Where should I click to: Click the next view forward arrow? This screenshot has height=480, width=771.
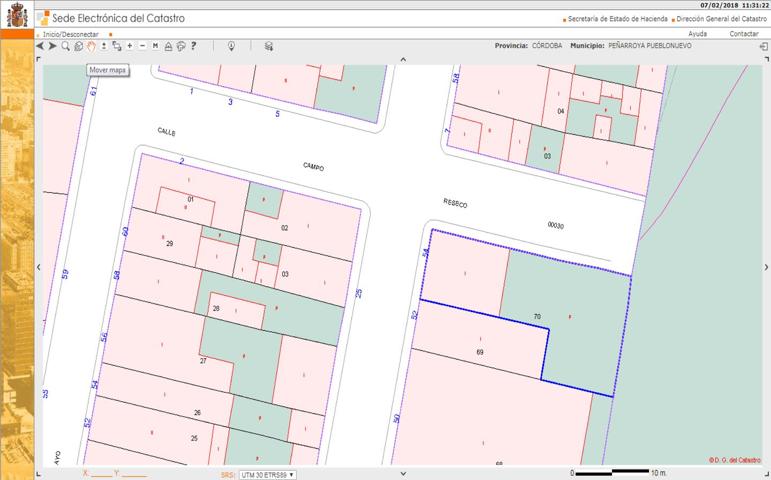(x=52, y=46)
